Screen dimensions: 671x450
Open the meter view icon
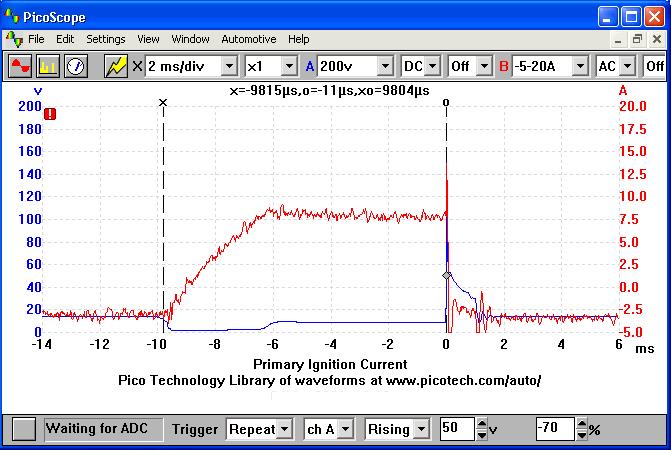76,66
